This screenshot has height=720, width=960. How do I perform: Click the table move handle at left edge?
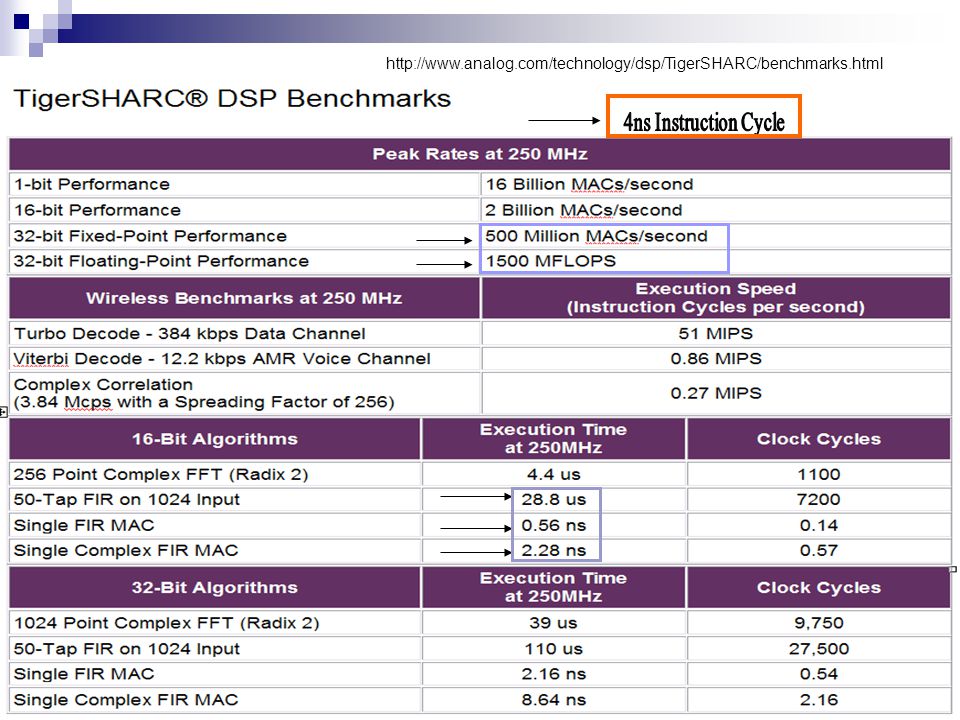tap(3, 413)
